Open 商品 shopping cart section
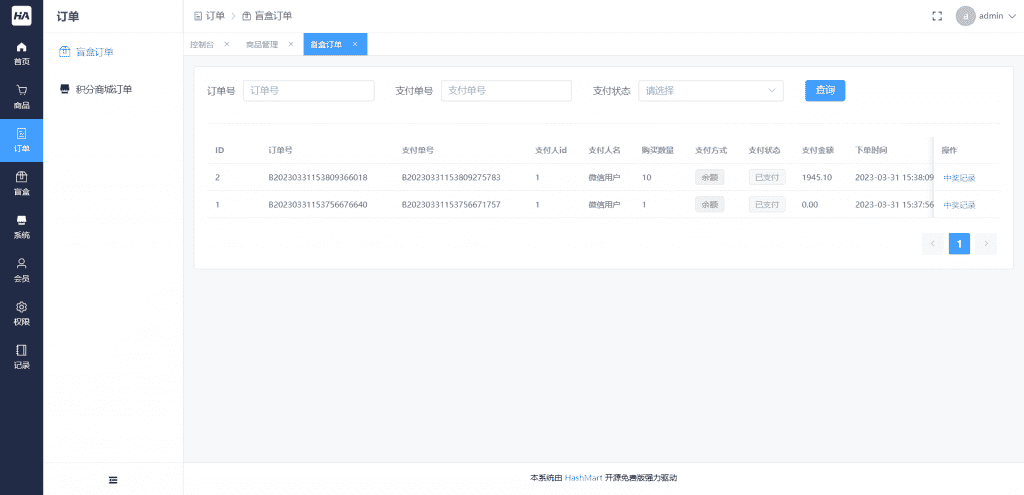 pyautogui.click(x=21, y=96)
